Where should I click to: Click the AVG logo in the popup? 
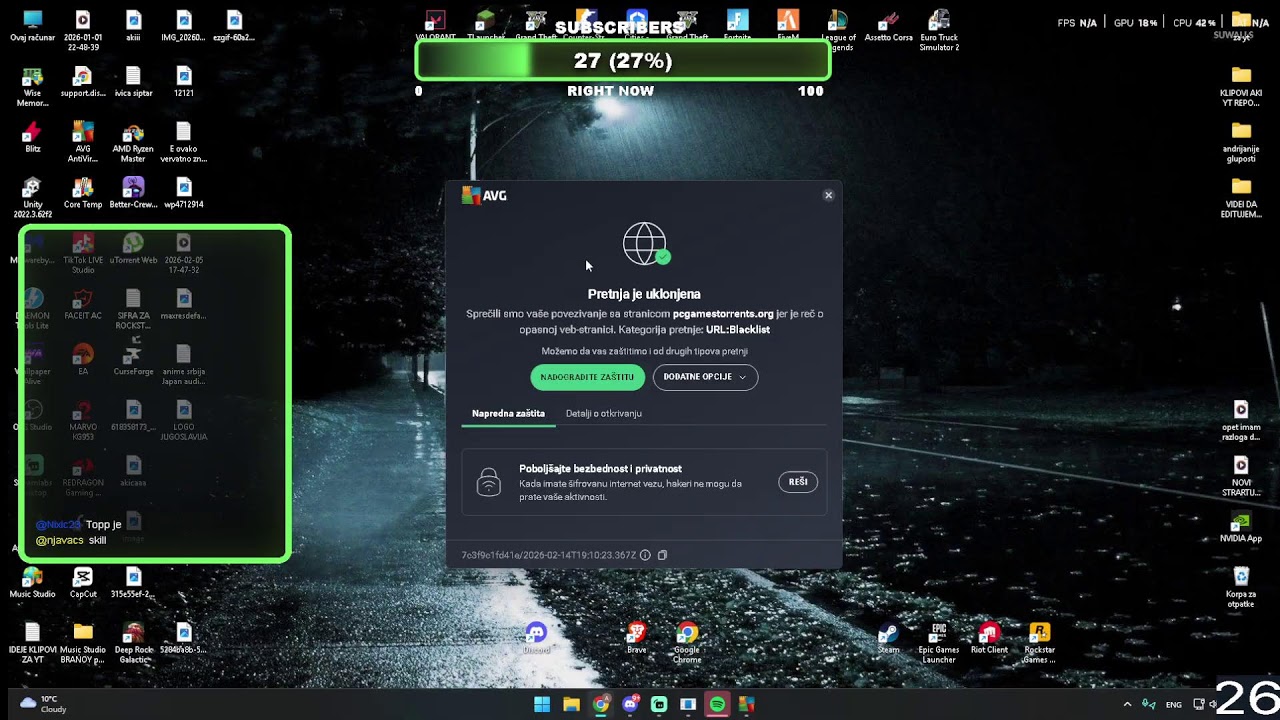(x=485, y=195)
